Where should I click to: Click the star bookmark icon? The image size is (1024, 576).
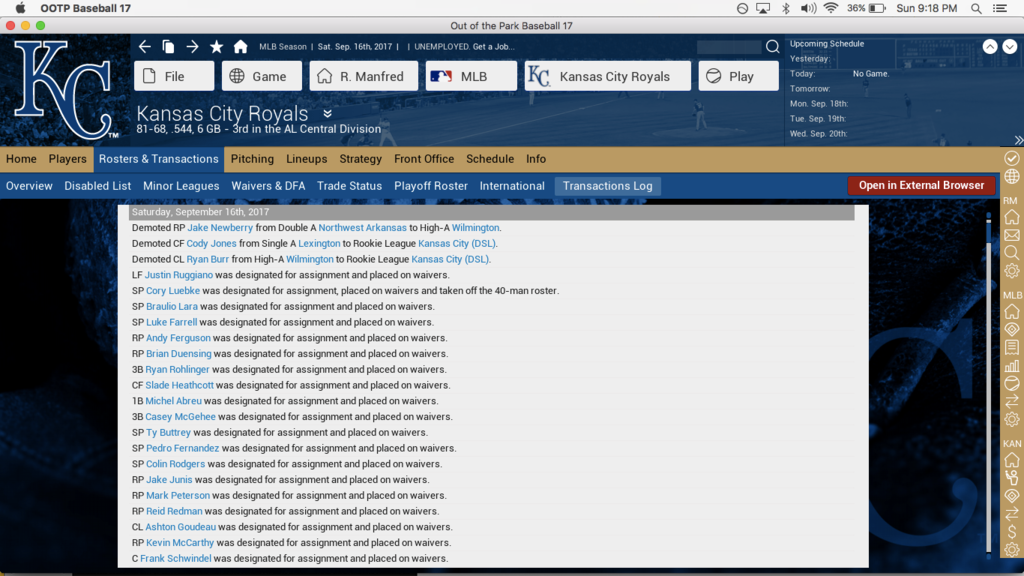[216, 47]
